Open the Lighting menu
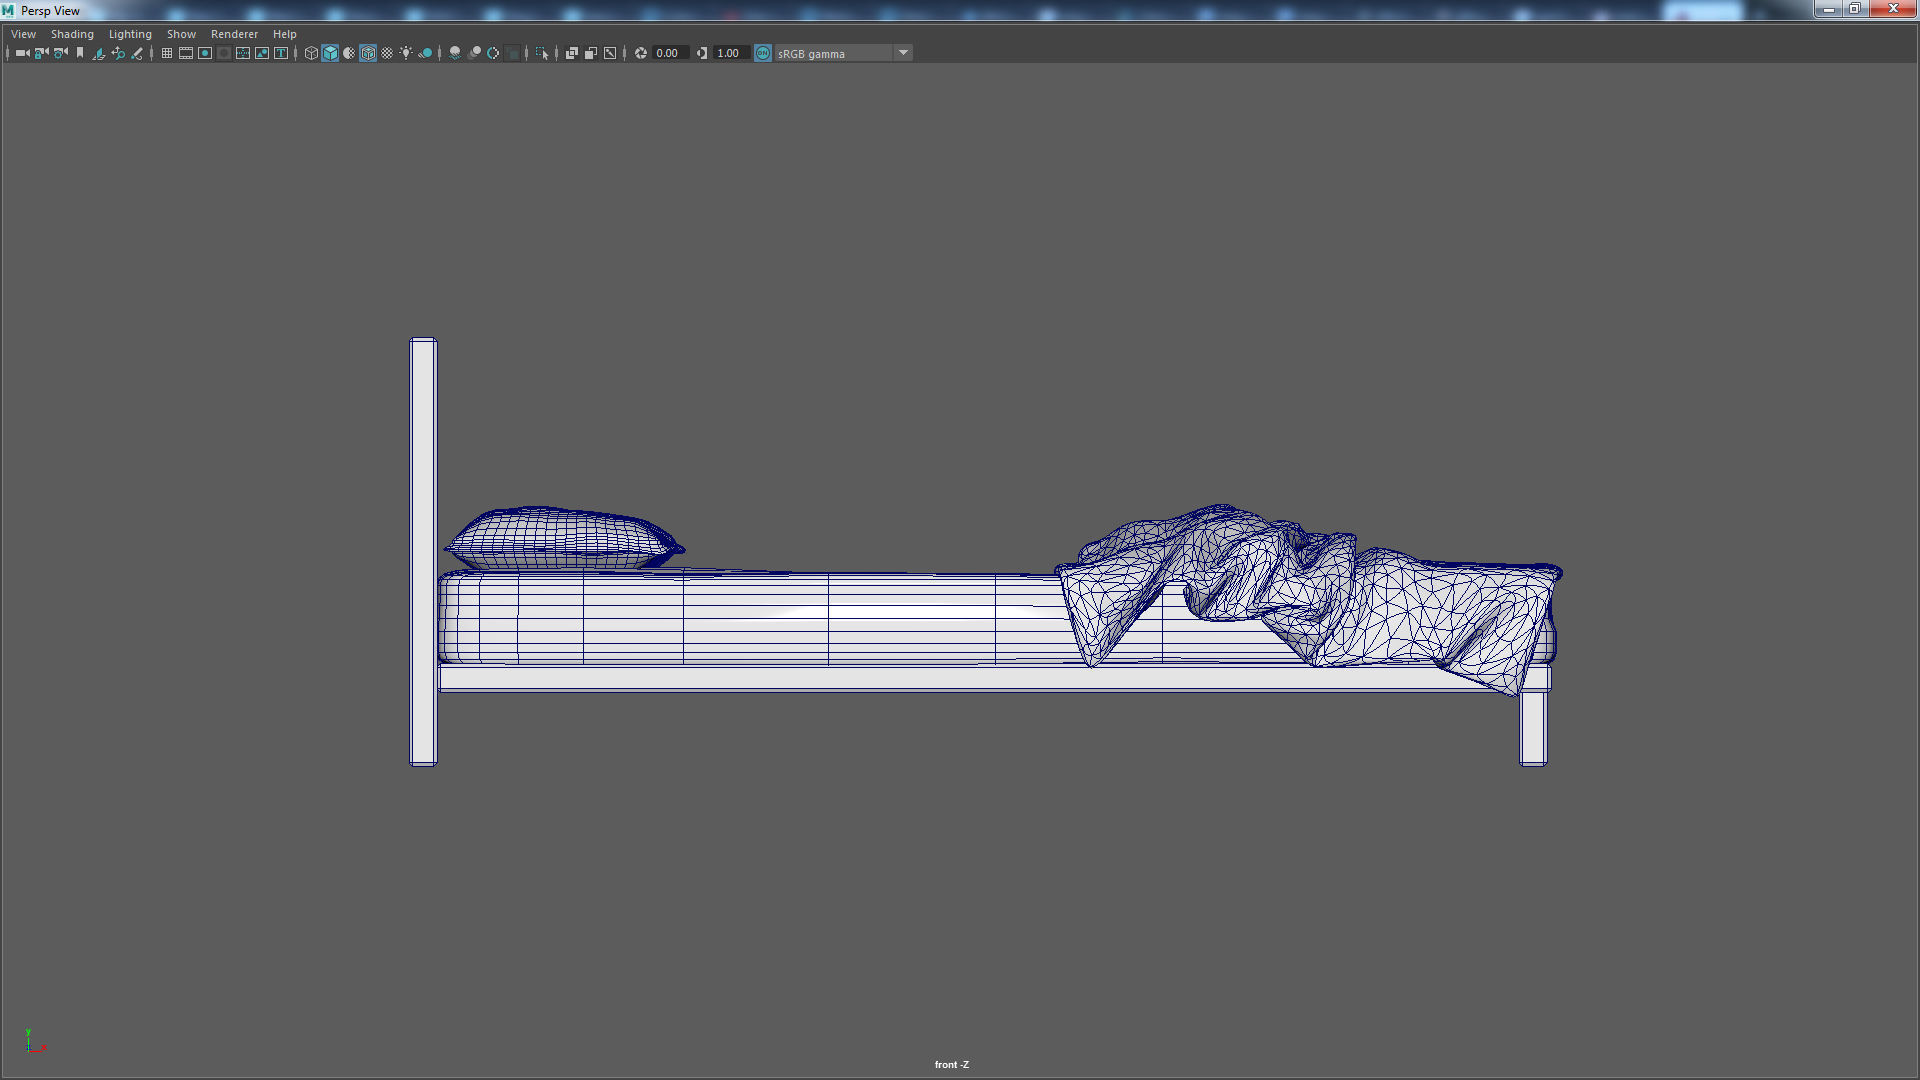Screen dimensions: 1920x1080 point(130,34)
